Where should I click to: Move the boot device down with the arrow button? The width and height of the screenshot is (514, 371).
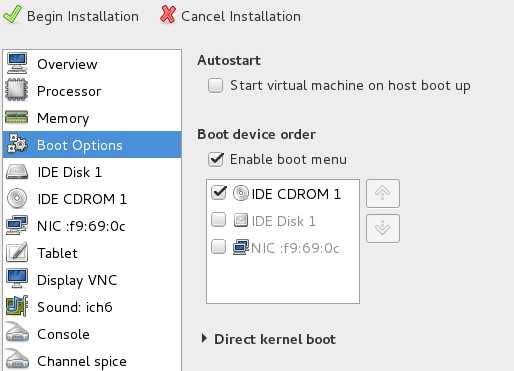point(383,228)
